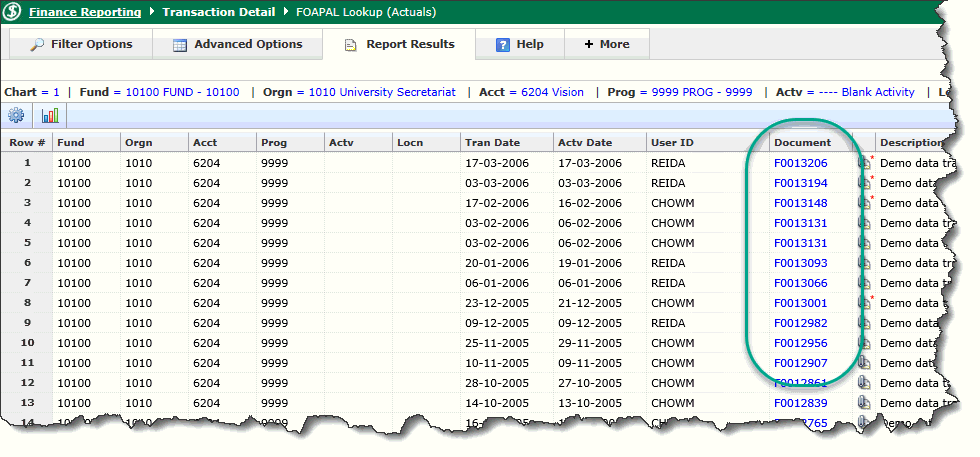
Task: Click attachment icon next to F0012839
Action: tap(864, 402)
